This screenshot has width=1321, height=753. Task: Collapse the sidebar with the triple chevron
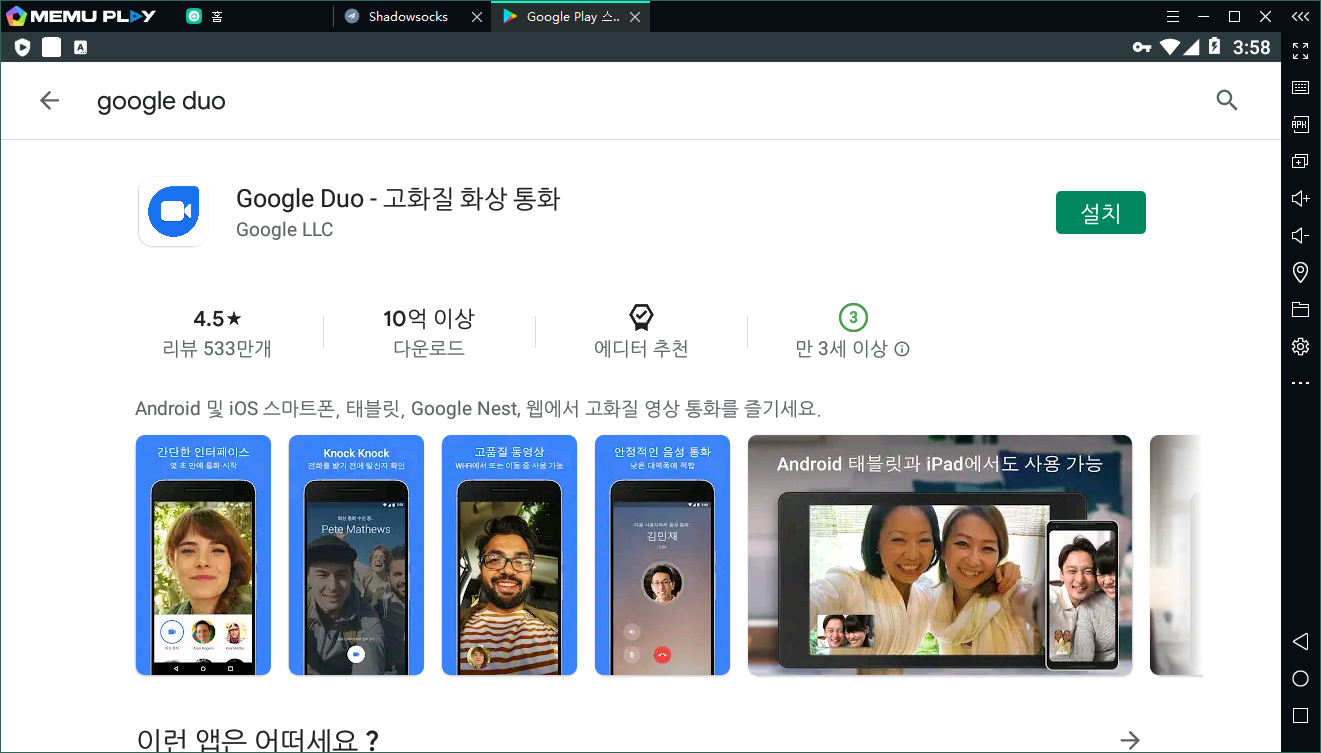point(1300,16)
